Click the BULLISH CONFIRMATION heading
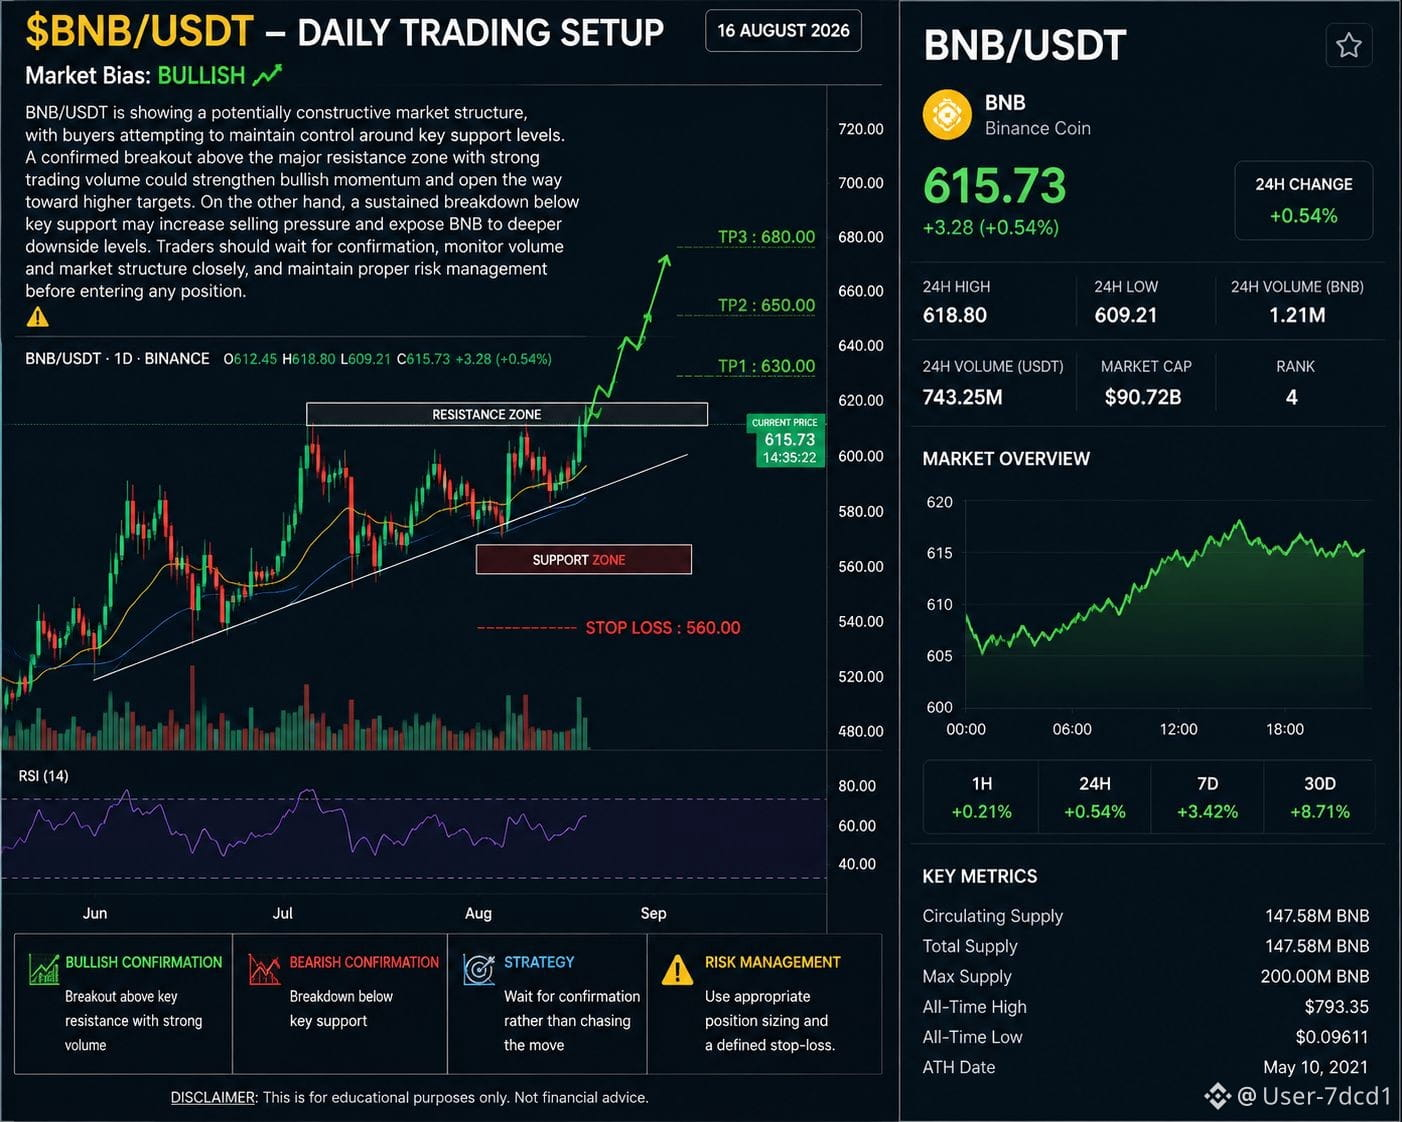The image size is (1402, 1122). (143, 962)
